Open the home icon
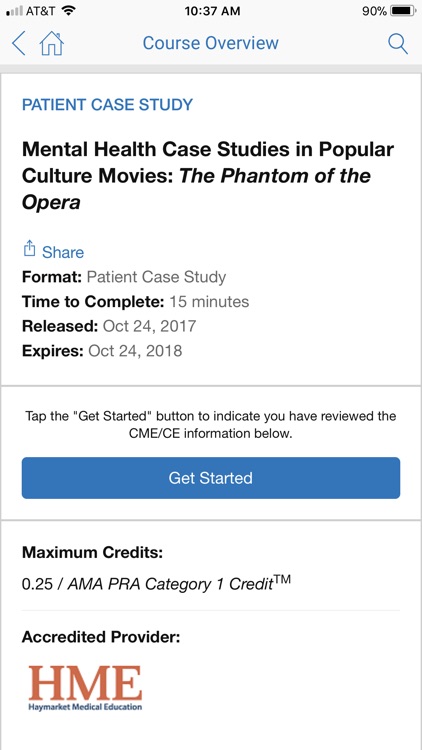This screenshot has height=750, width=422. (x=52, y=44)
